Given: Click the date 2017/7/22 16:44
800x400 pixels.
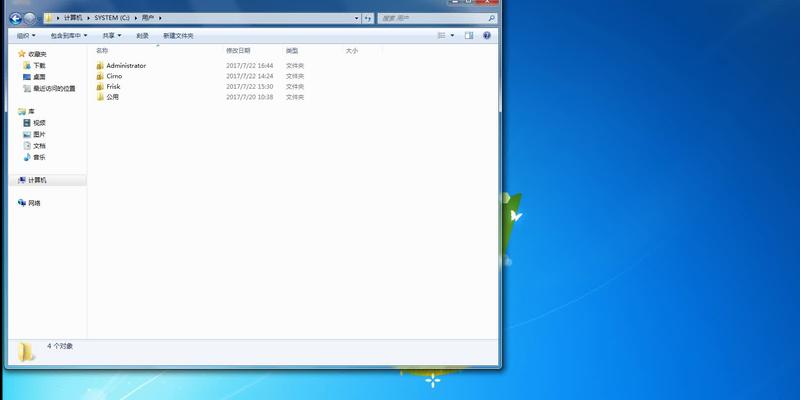Looking at the screenshot, I should 249,66.
